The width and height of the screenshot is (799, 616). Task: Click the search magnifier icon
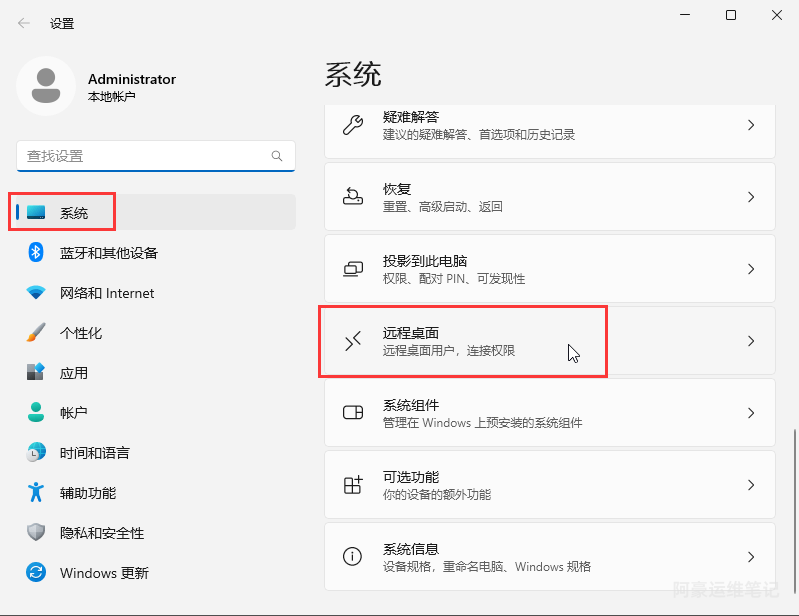coord(277,156)
